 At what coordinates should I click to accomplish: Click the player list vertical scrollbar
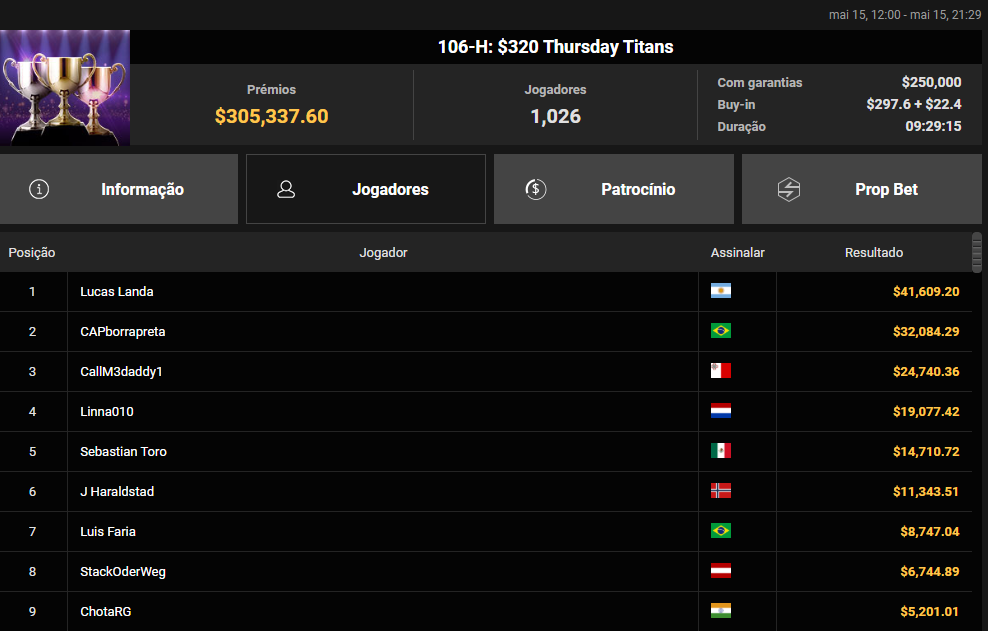[x=977, y=252]
